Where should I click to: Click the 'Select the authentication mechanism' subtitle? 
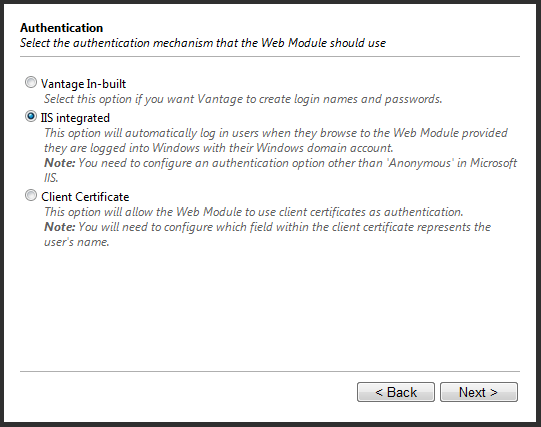(203, 43)
